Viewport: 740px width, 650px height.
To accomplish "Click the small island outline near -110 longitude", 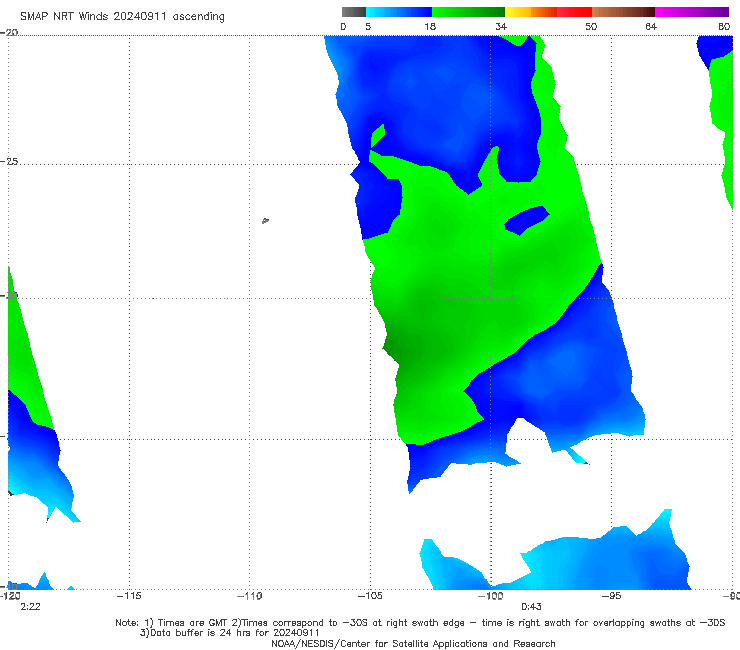I will [x=265, y=220].
